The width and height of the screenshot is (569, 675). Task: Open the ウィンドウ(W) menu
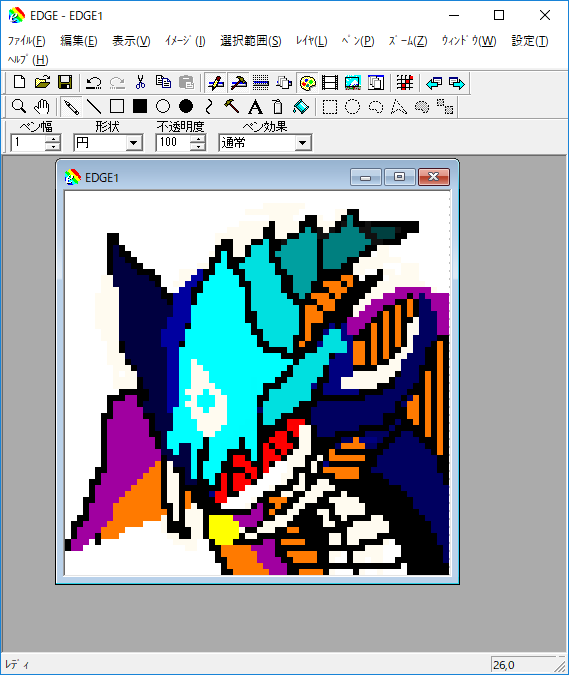pyautogui.click(x=469, y=41)
